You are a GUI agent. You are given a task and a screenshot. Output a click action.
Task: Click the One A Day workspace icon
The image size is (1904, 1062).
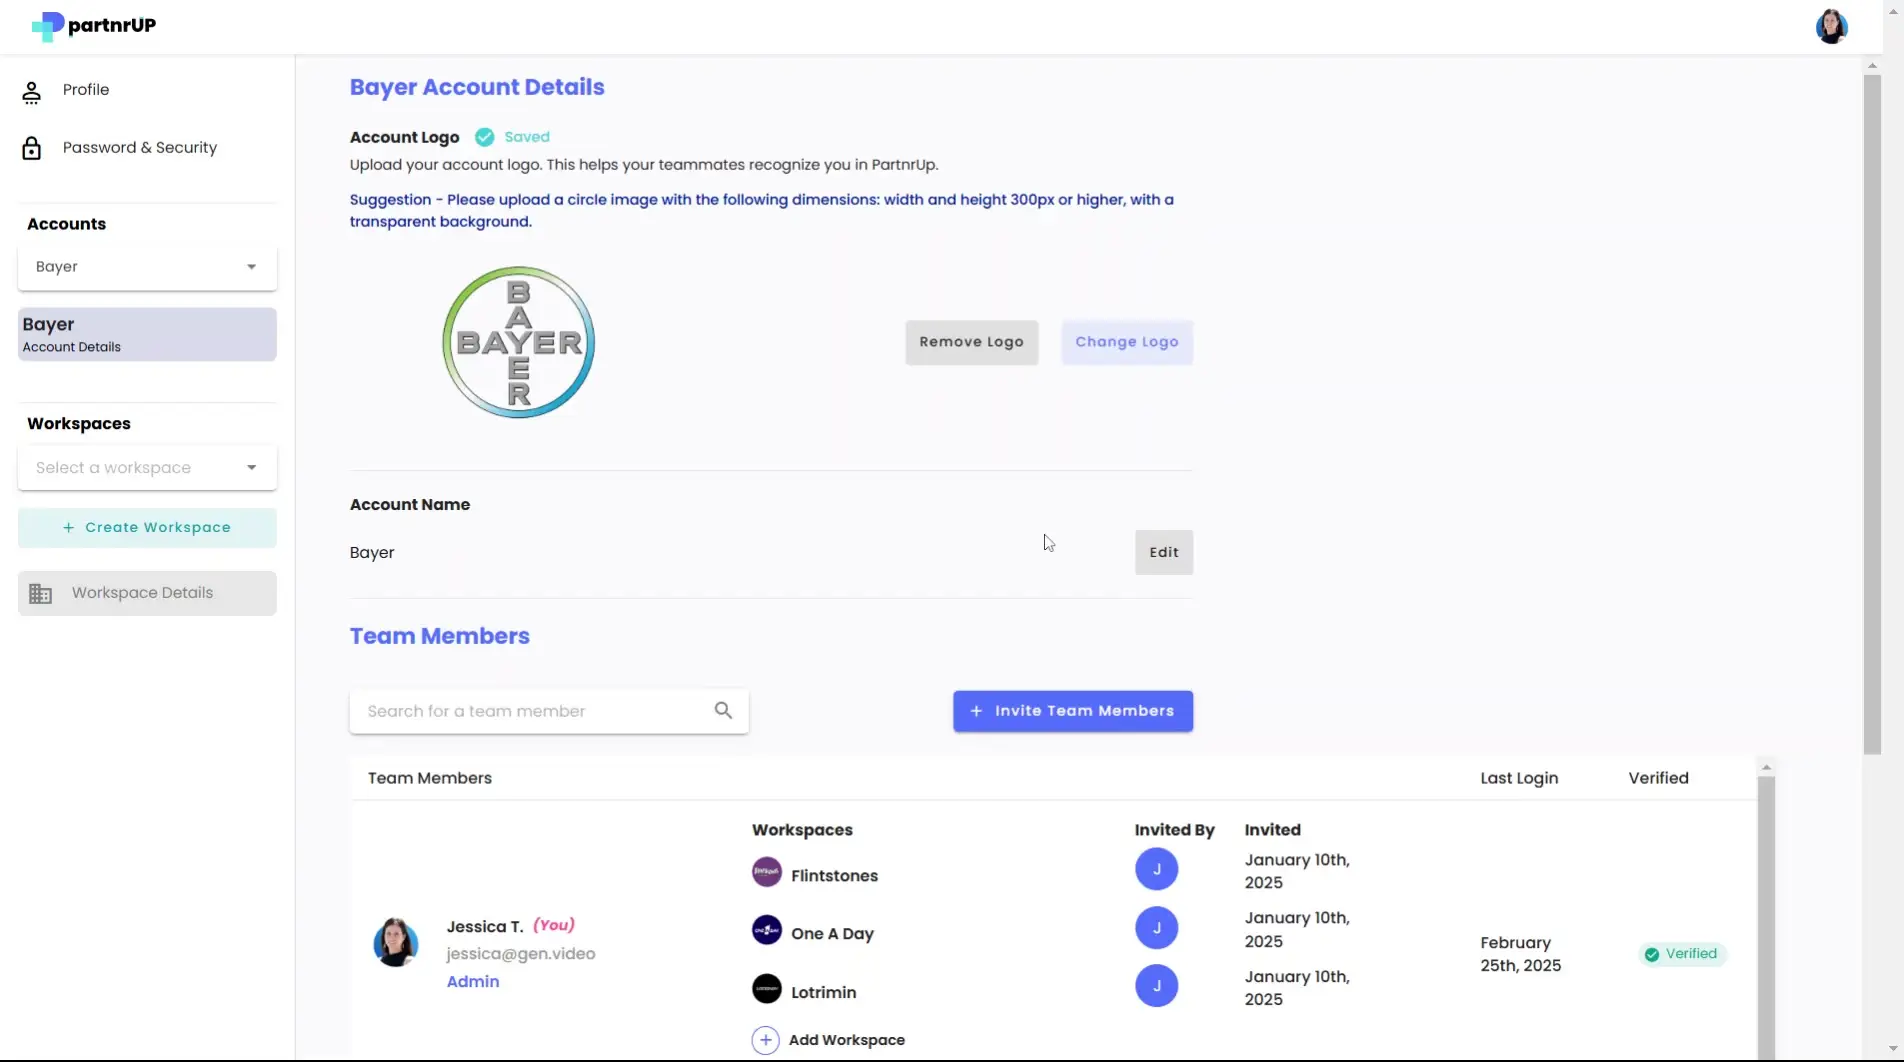[766, 929]
